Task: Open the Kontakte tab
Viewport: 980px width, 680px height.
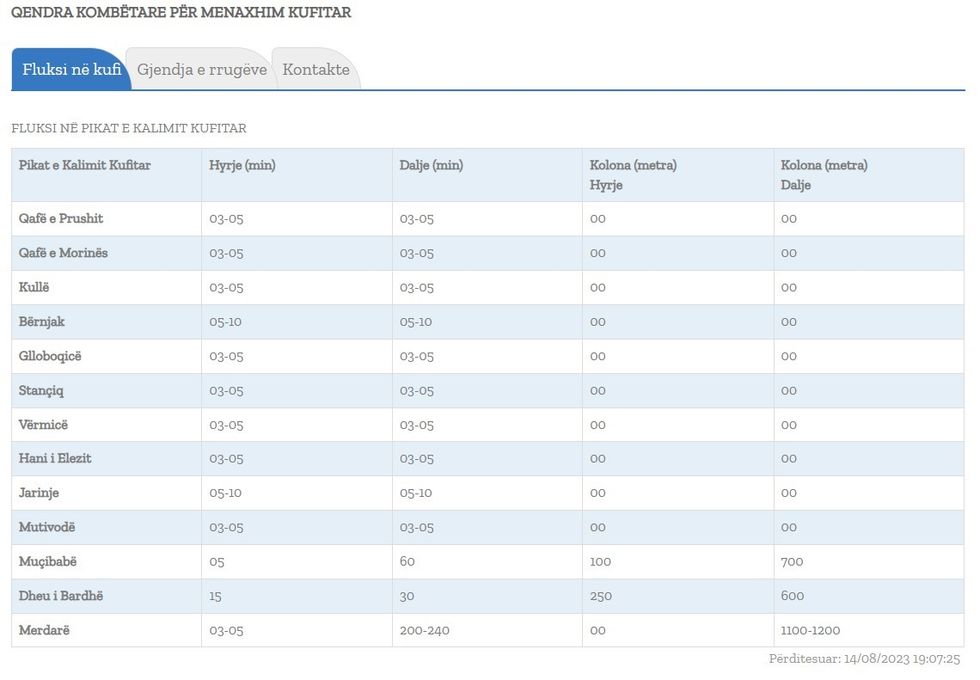Action: [316, 70]
